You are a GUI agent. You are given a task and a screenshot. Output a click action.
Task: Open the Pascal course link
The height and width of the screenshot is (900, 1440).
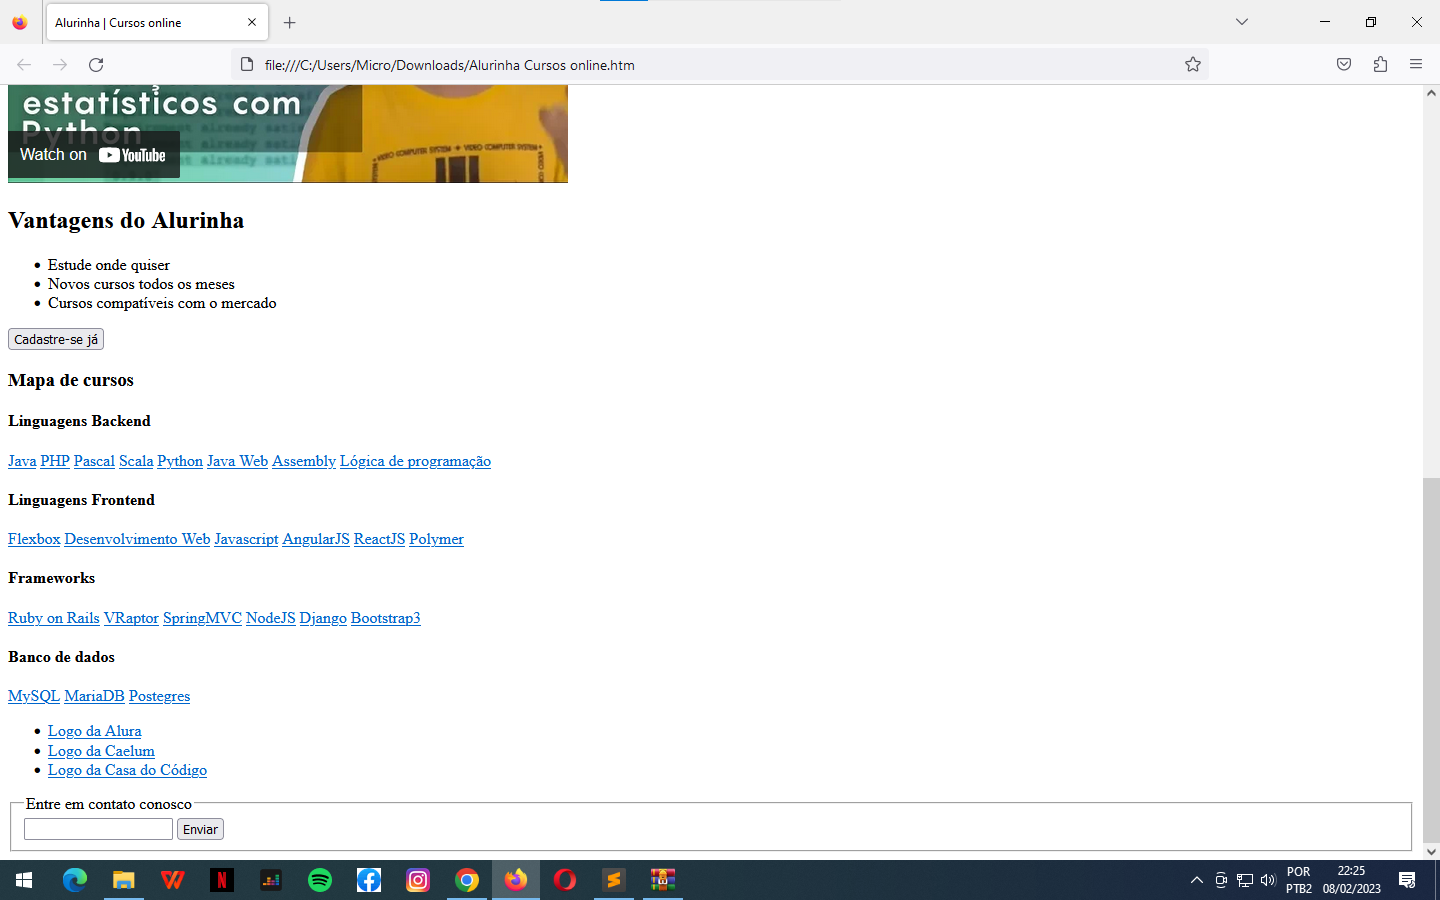94,461
